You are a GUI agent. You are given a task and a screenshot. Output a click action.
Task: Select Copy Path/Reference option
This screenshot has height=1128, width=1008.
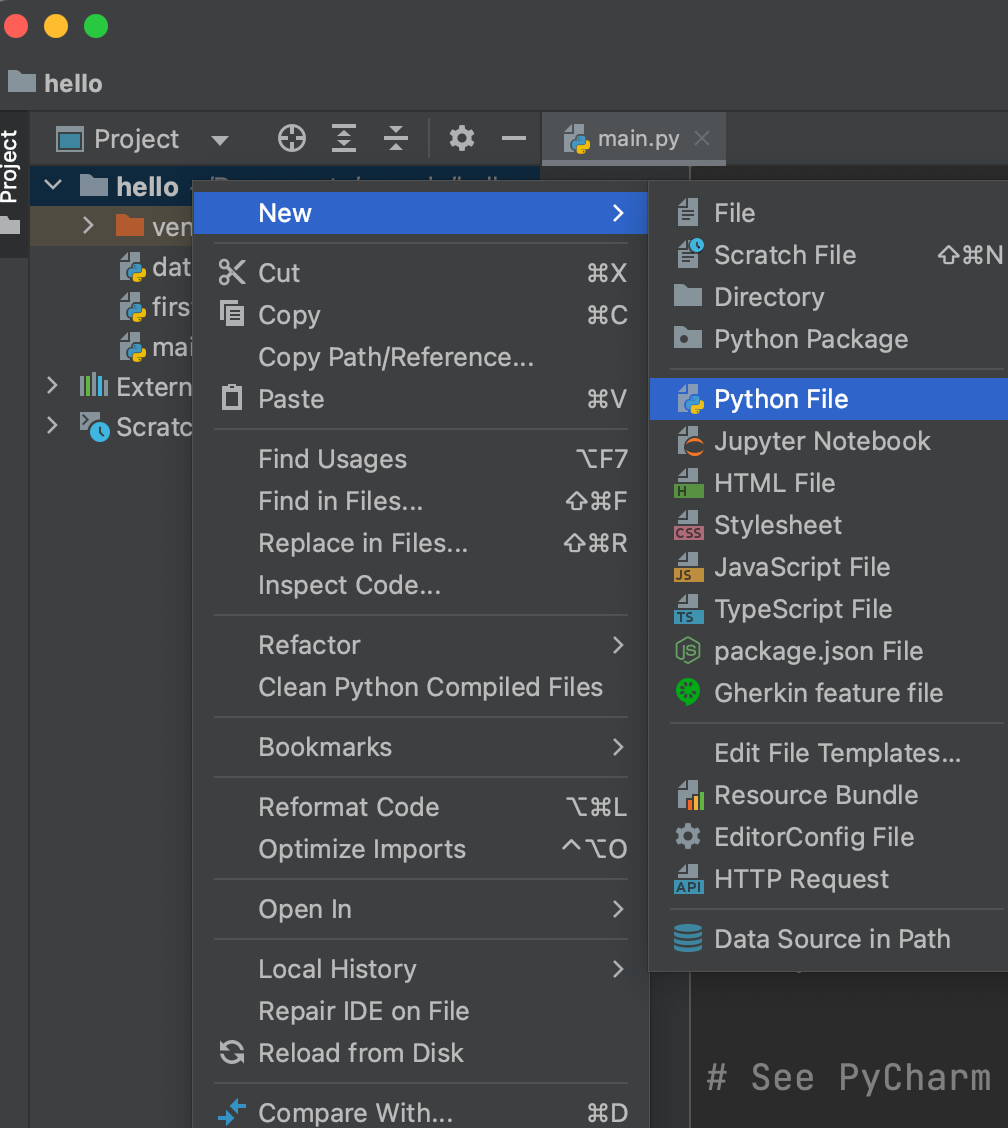[421, 357]
